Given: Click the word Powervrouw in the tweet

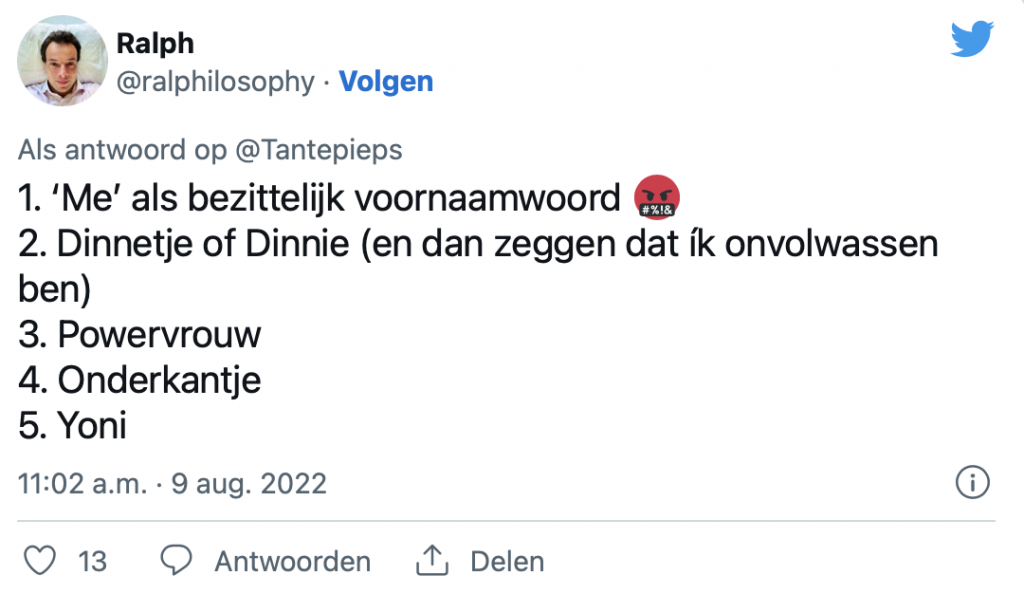Looking at the screenshot, I should (x=159, y=335).
